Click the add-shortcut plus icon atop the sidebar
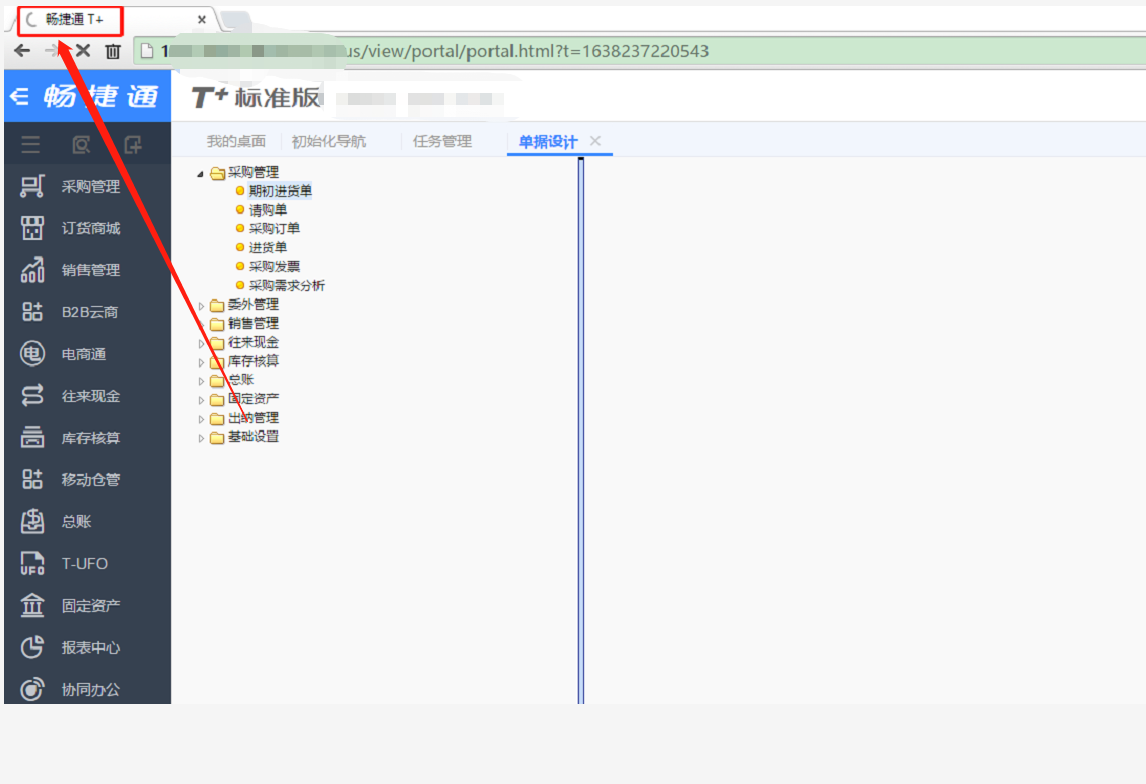This screenshot has height=784, width=1146. [x=133, y=145]
